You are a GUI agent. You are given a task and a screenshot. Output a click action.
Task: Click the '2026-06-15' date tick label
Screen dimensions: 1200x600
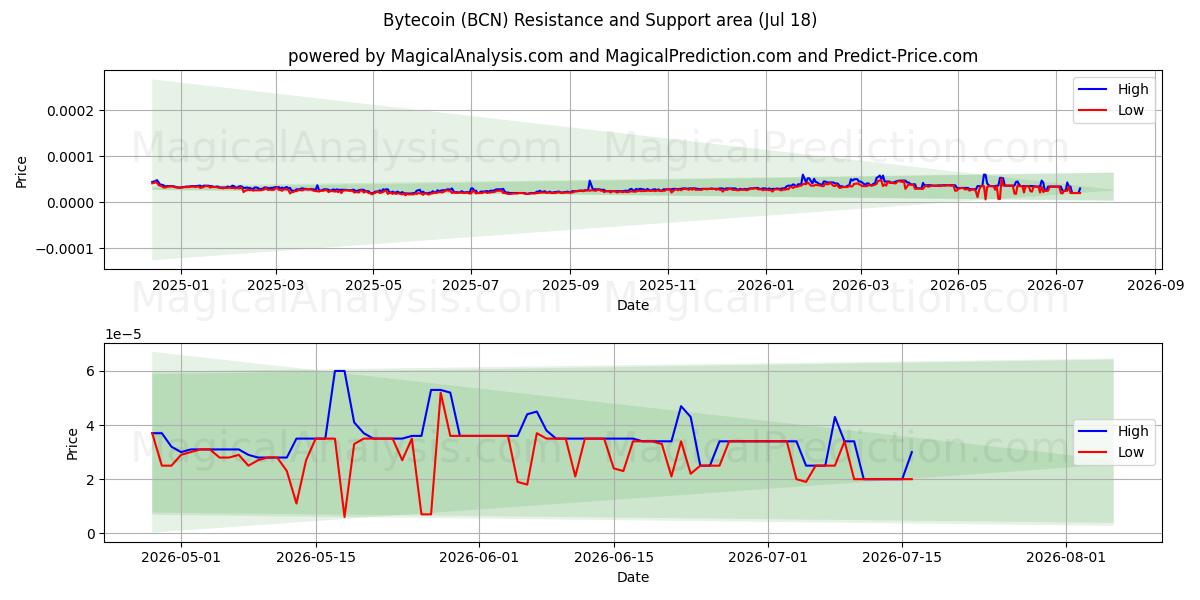click(614, 558)
